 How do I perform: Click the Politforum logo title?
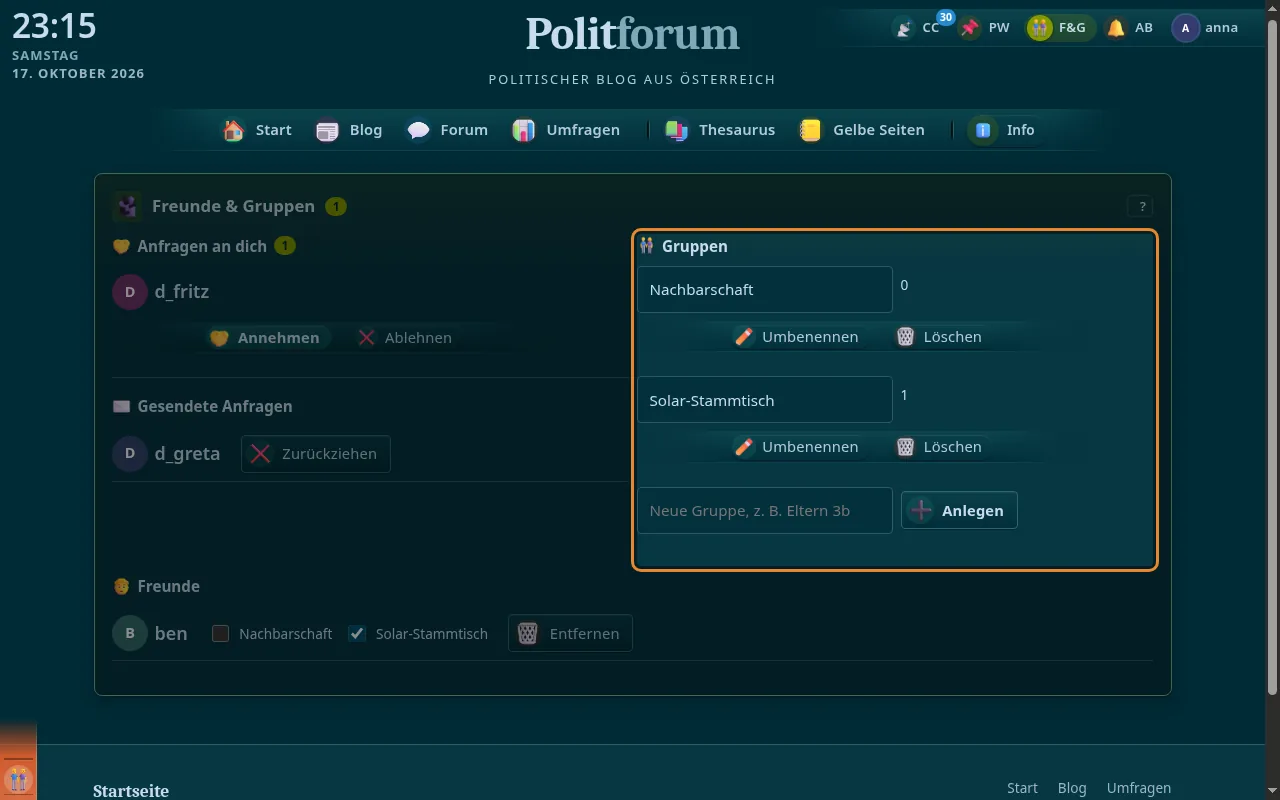(x=632, y=34)
